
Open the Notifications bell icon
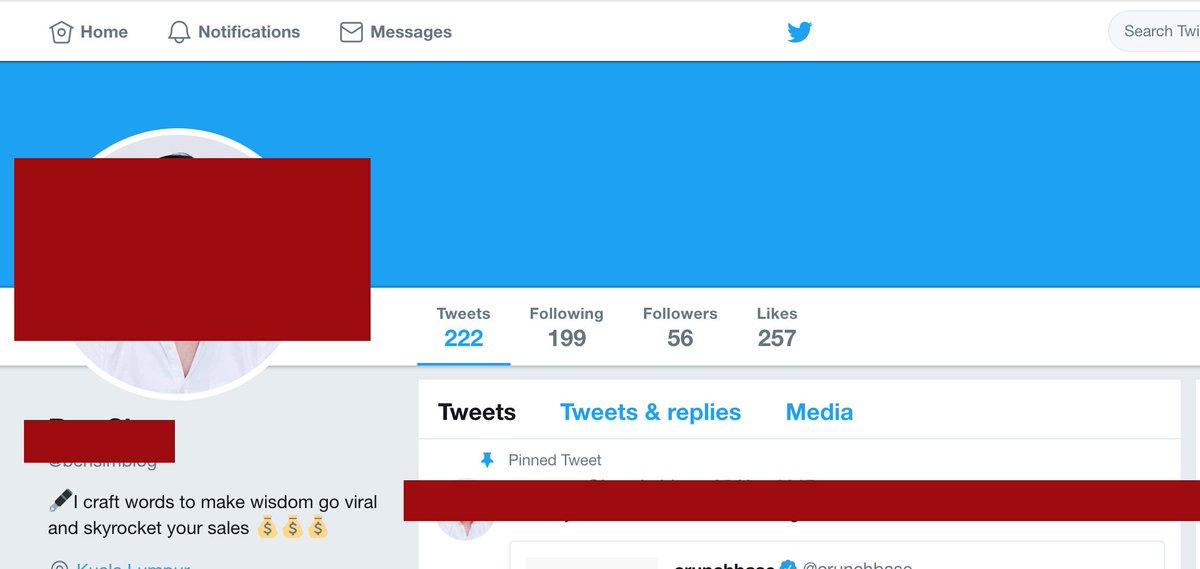tap(179, 32)
